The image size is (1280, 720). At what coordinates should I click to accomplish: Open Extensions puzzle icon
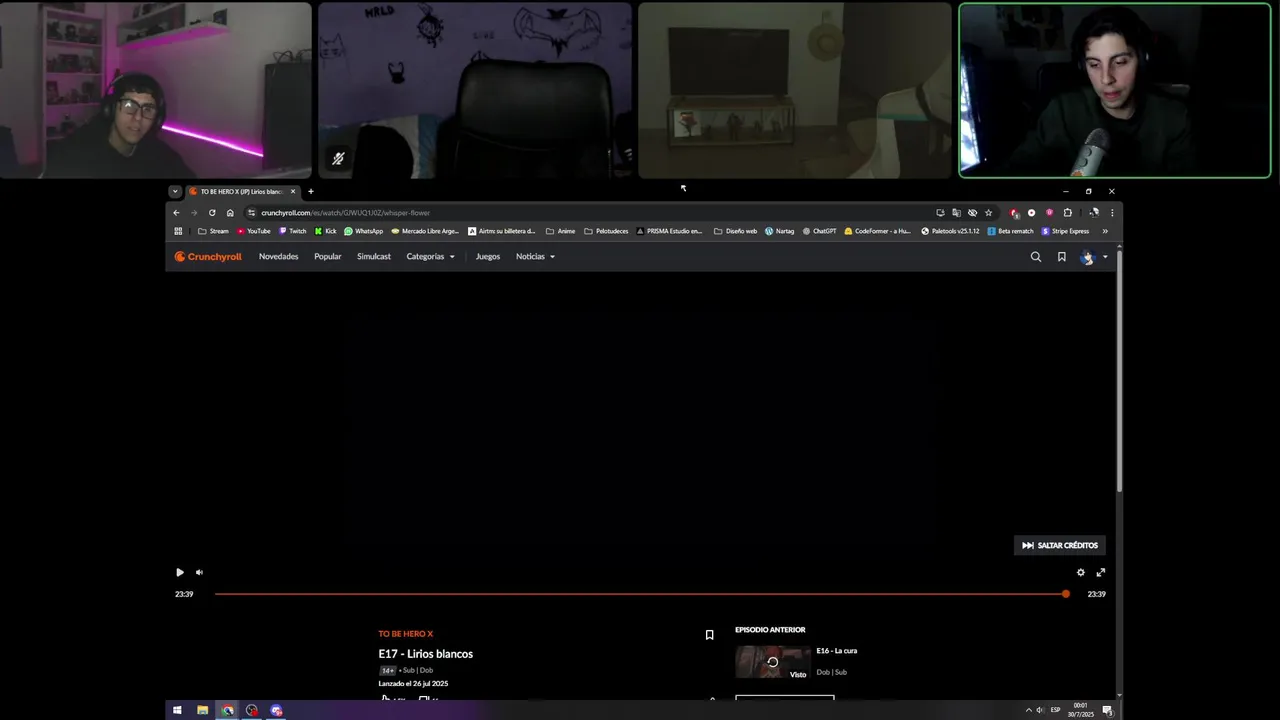tap(1067, 213)
